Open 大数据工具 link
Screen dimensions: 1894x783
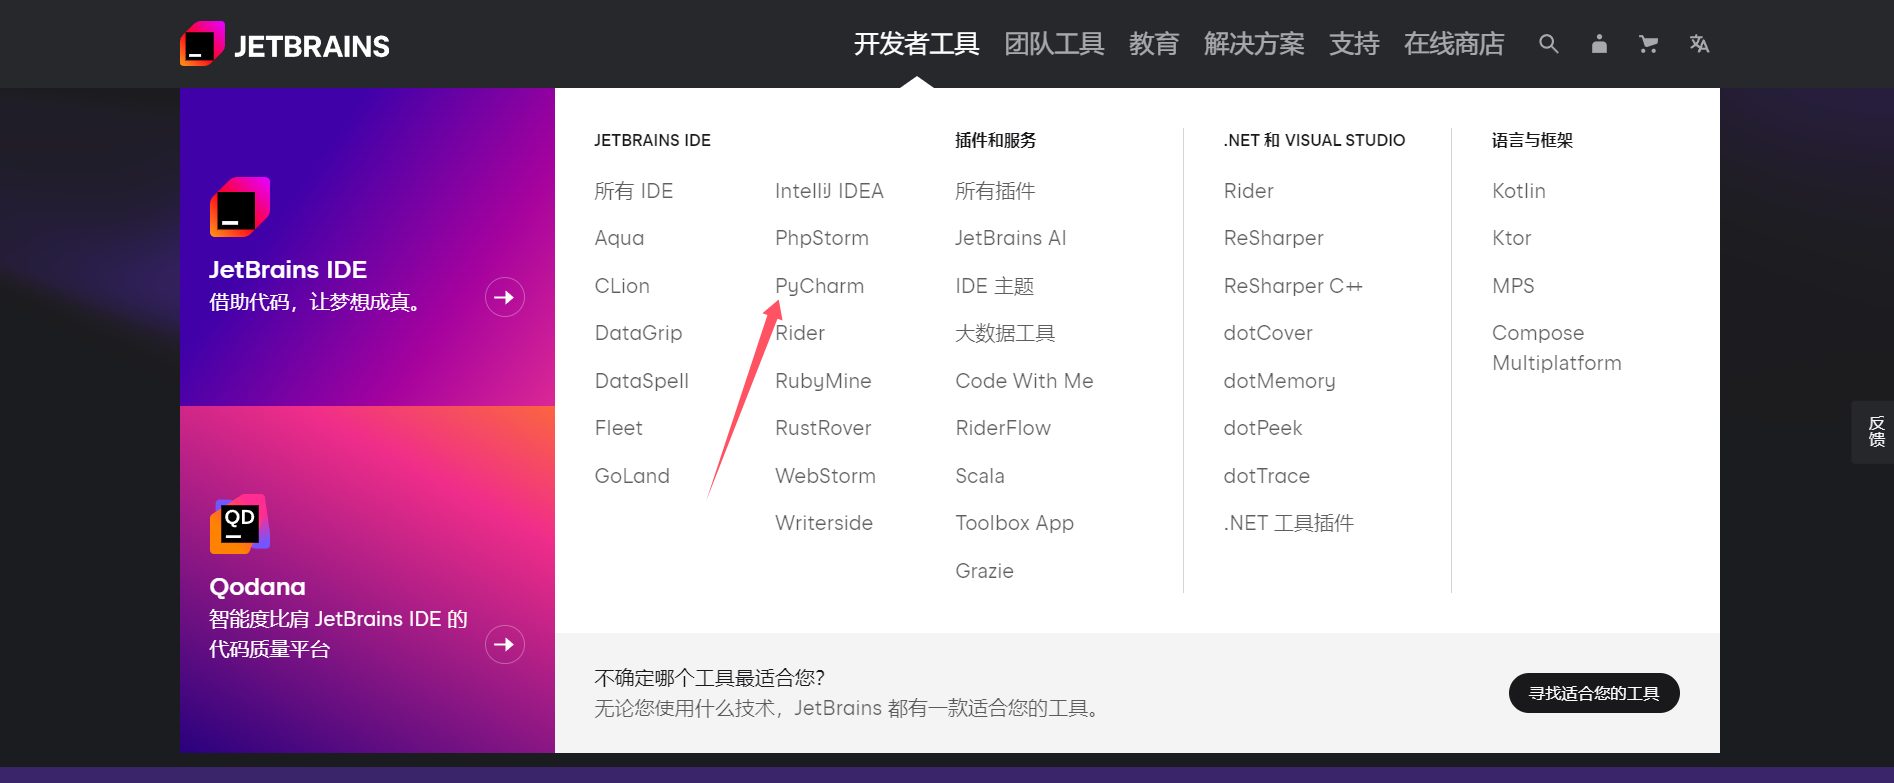pos(1005,333)
